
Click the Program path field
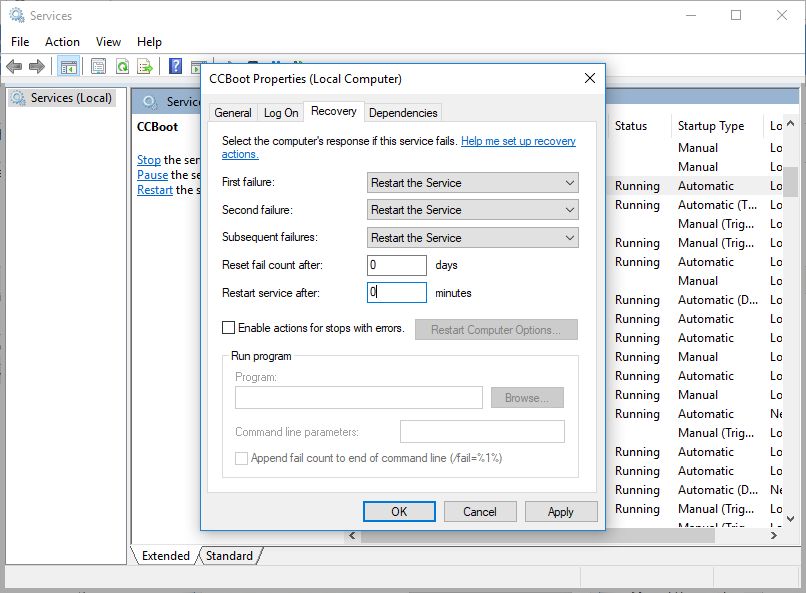[x=359, y=398]
